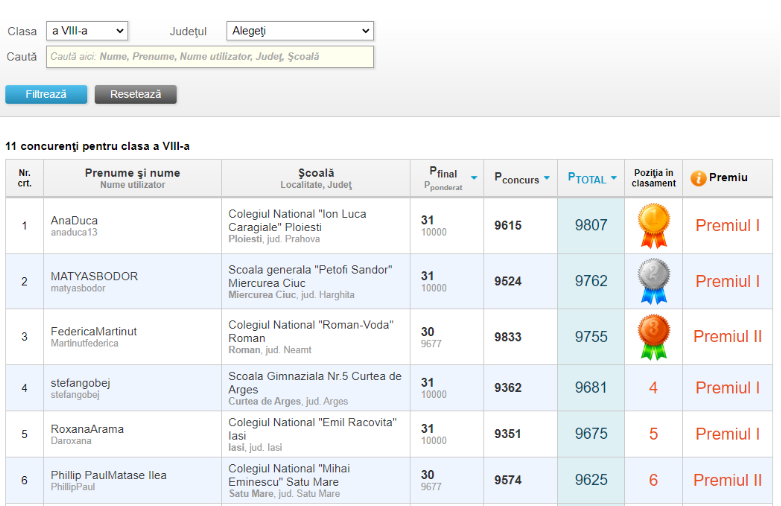Expand the Județul dropdown

[x=299, y=31]
